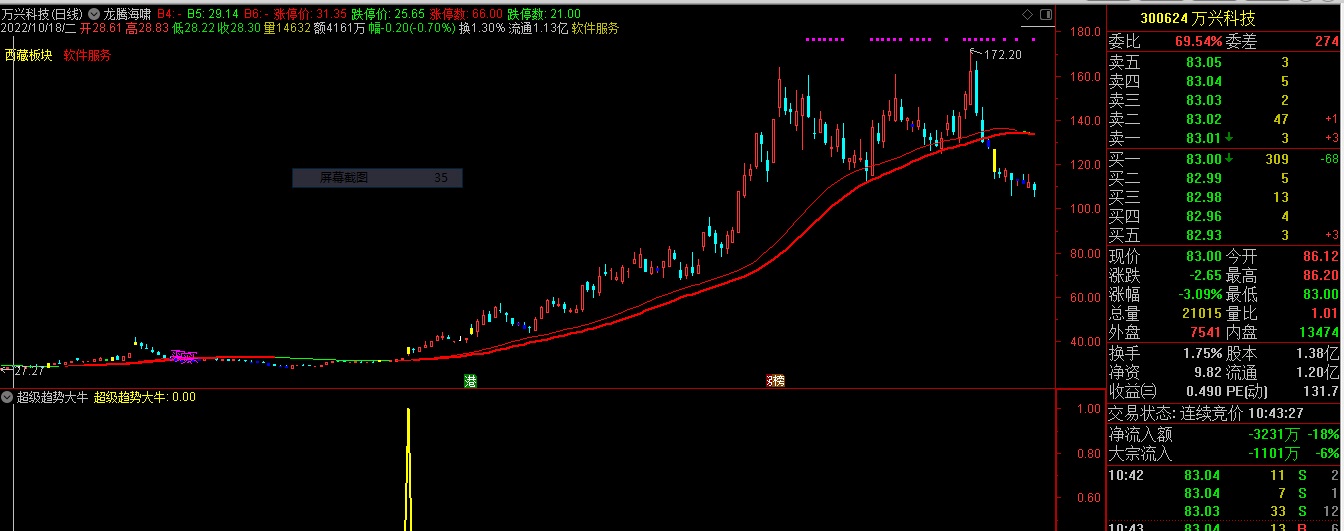Open the green 港 marker on the timeline
1344x531 pixels.
coord(469,381)
